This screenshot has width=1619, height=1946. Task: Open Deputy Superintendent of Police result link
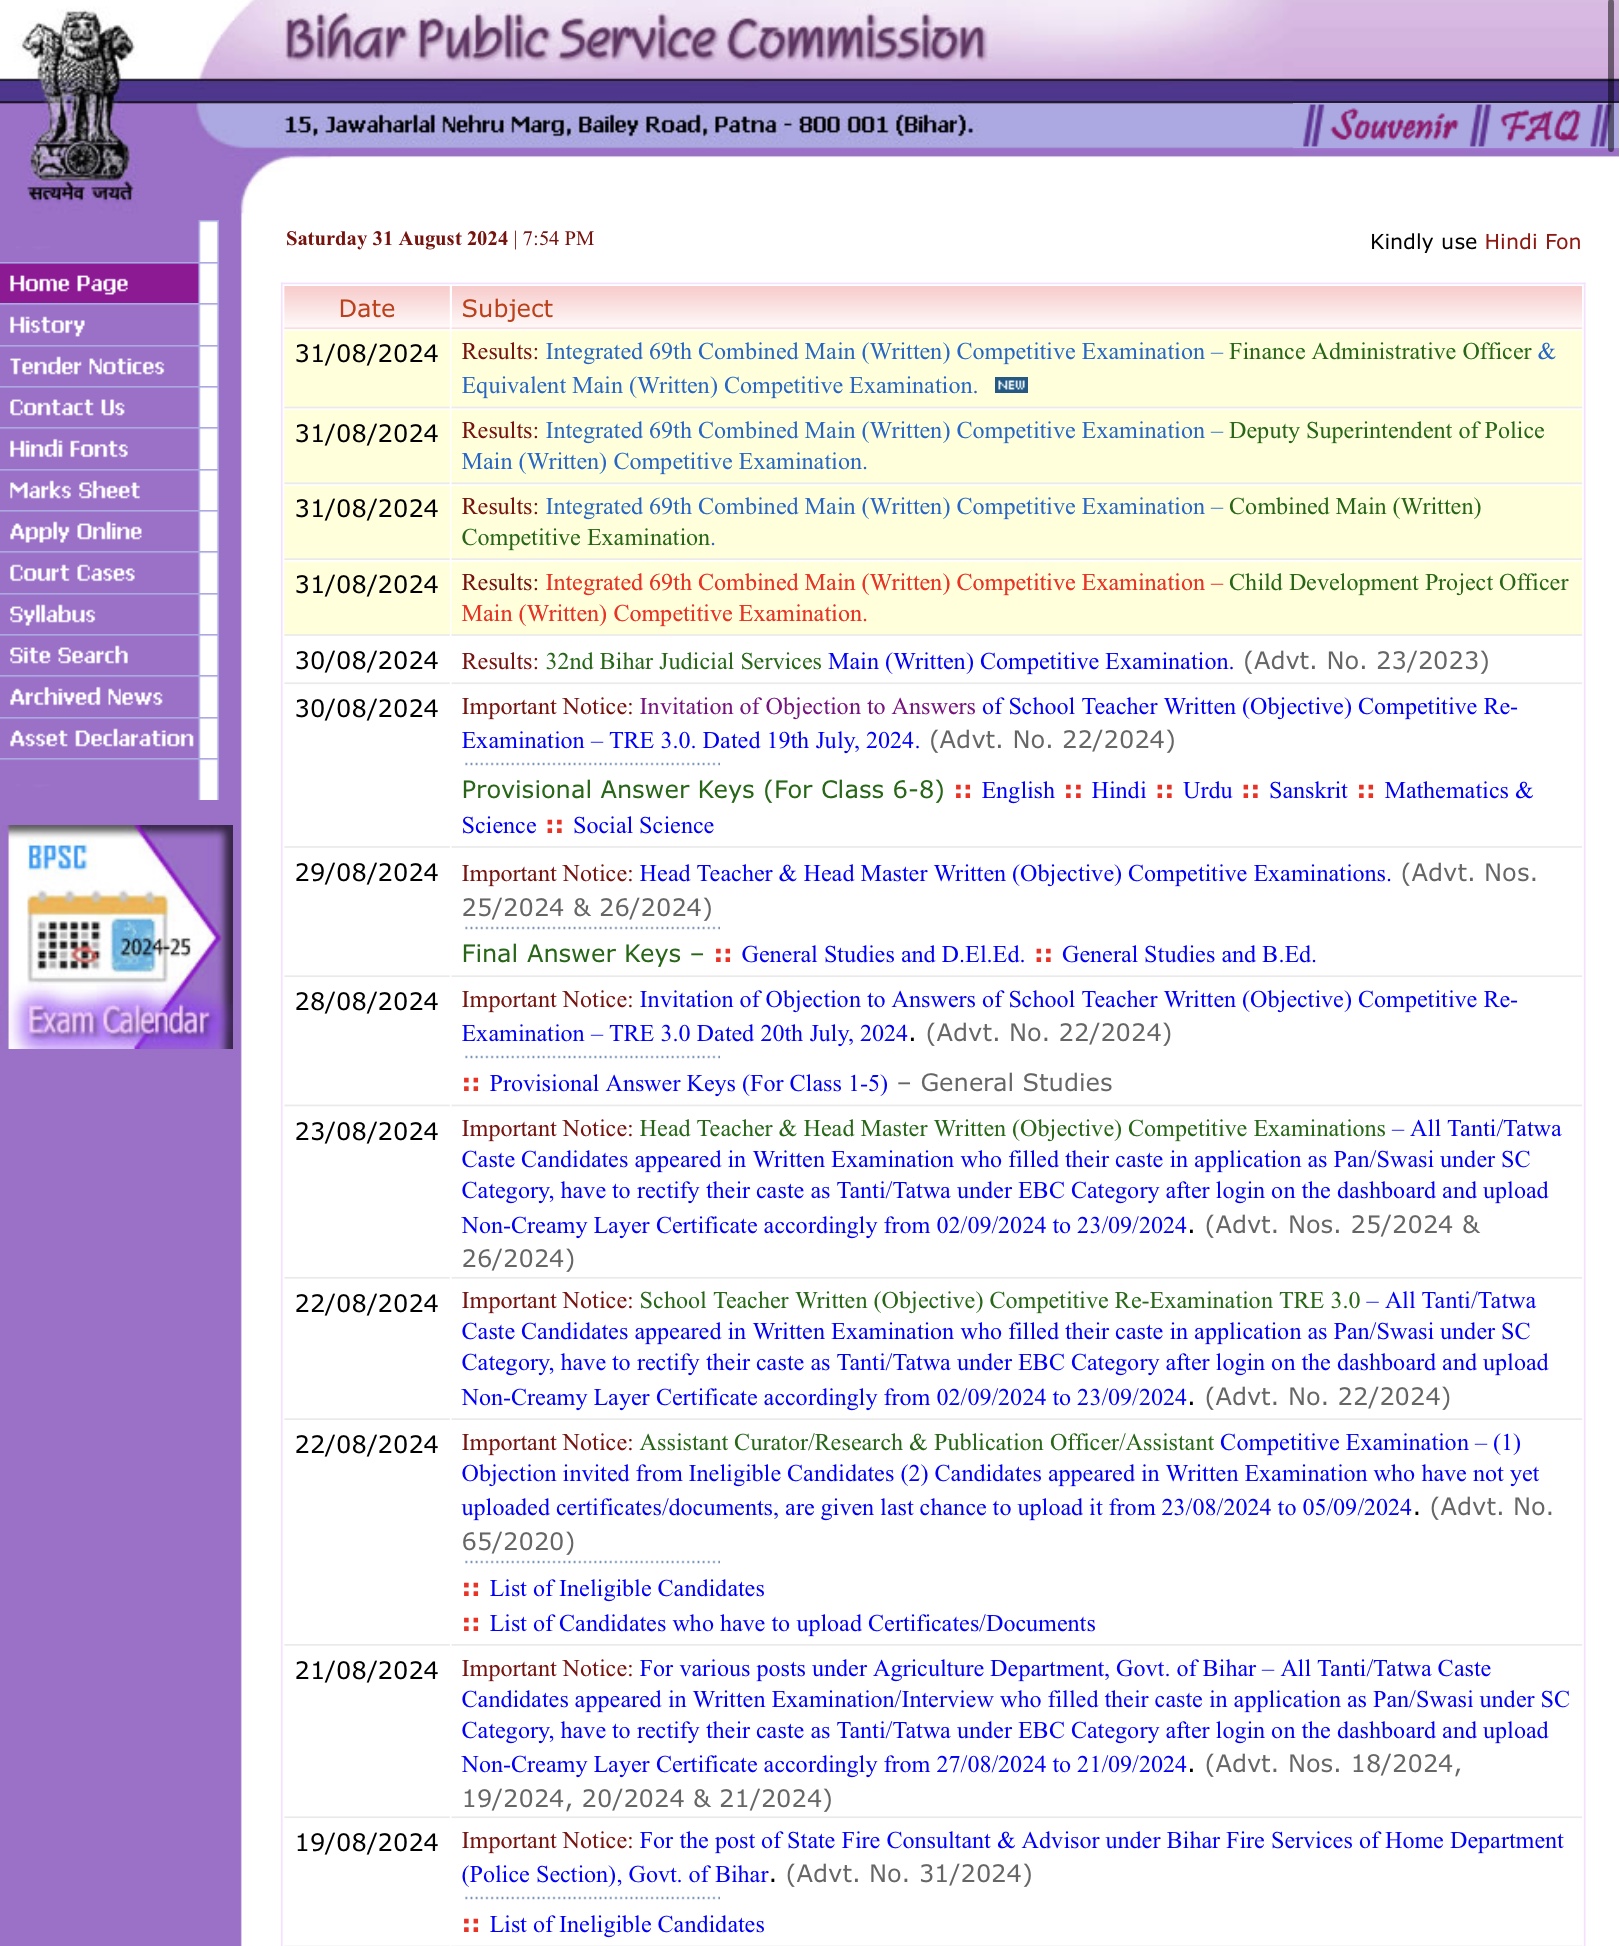point(1002,446)
